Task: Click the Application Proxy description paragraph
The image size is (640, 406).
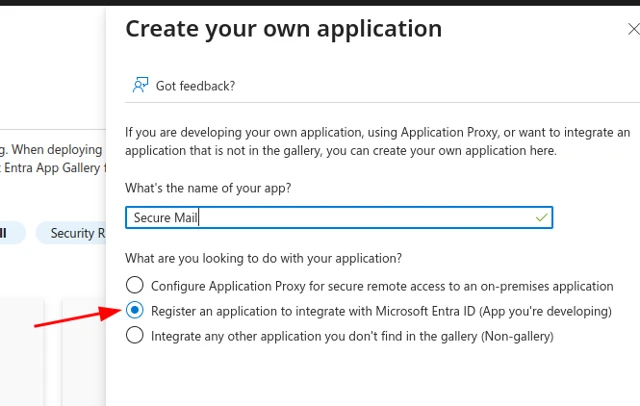Action: (377, 141)
